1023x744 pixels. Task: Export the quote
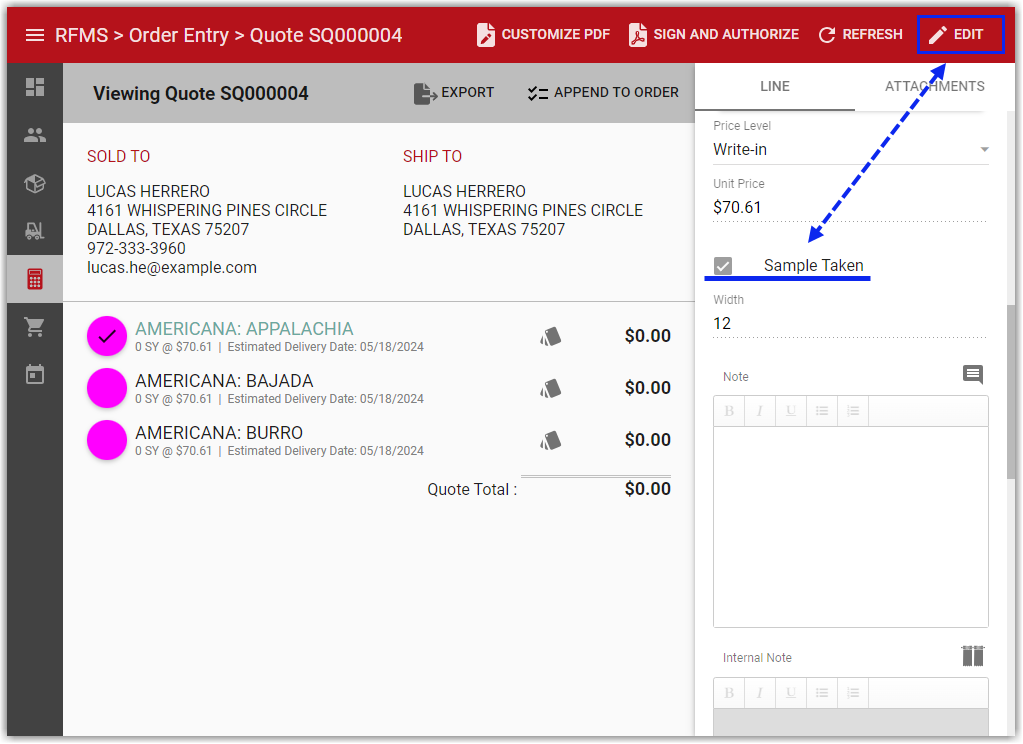coord(454,93)
